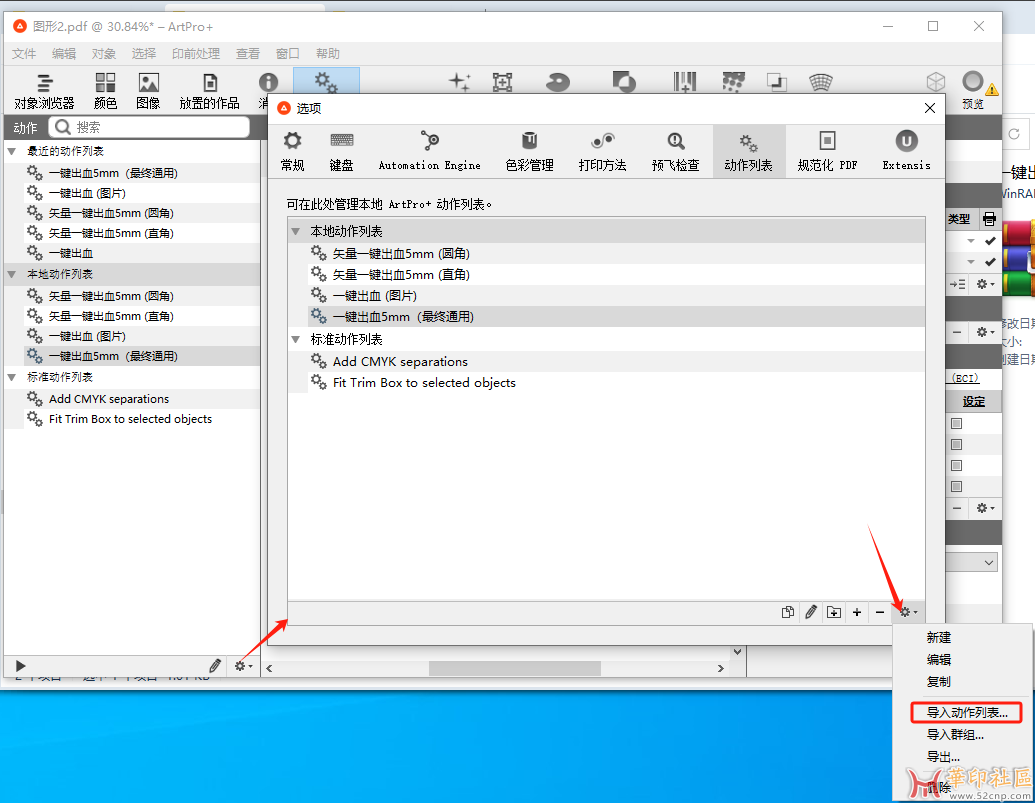Select Add CMYK separations in dialog
The image size is (1035, 803).
[x=616, y=362]
